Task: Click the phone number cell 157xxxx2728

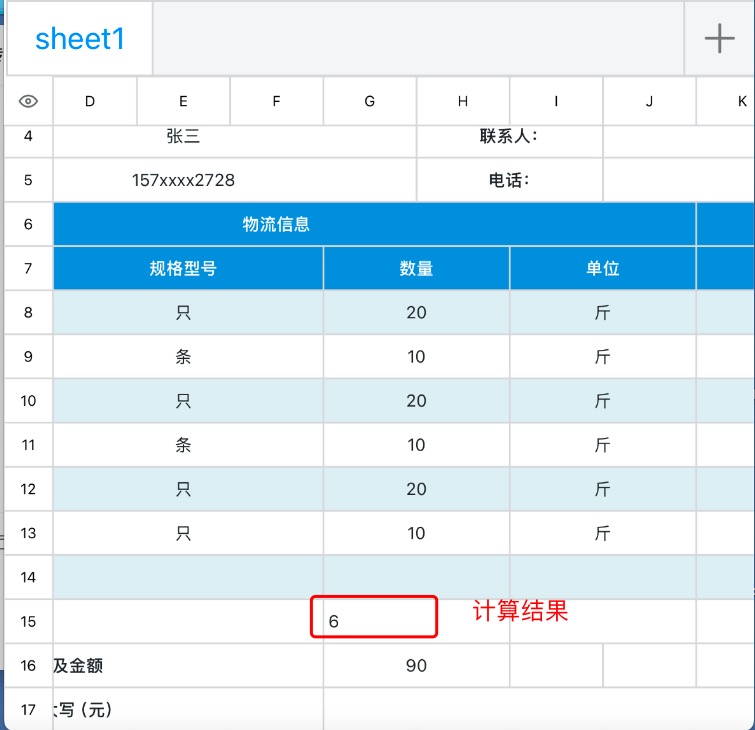Action: point(234,180)
